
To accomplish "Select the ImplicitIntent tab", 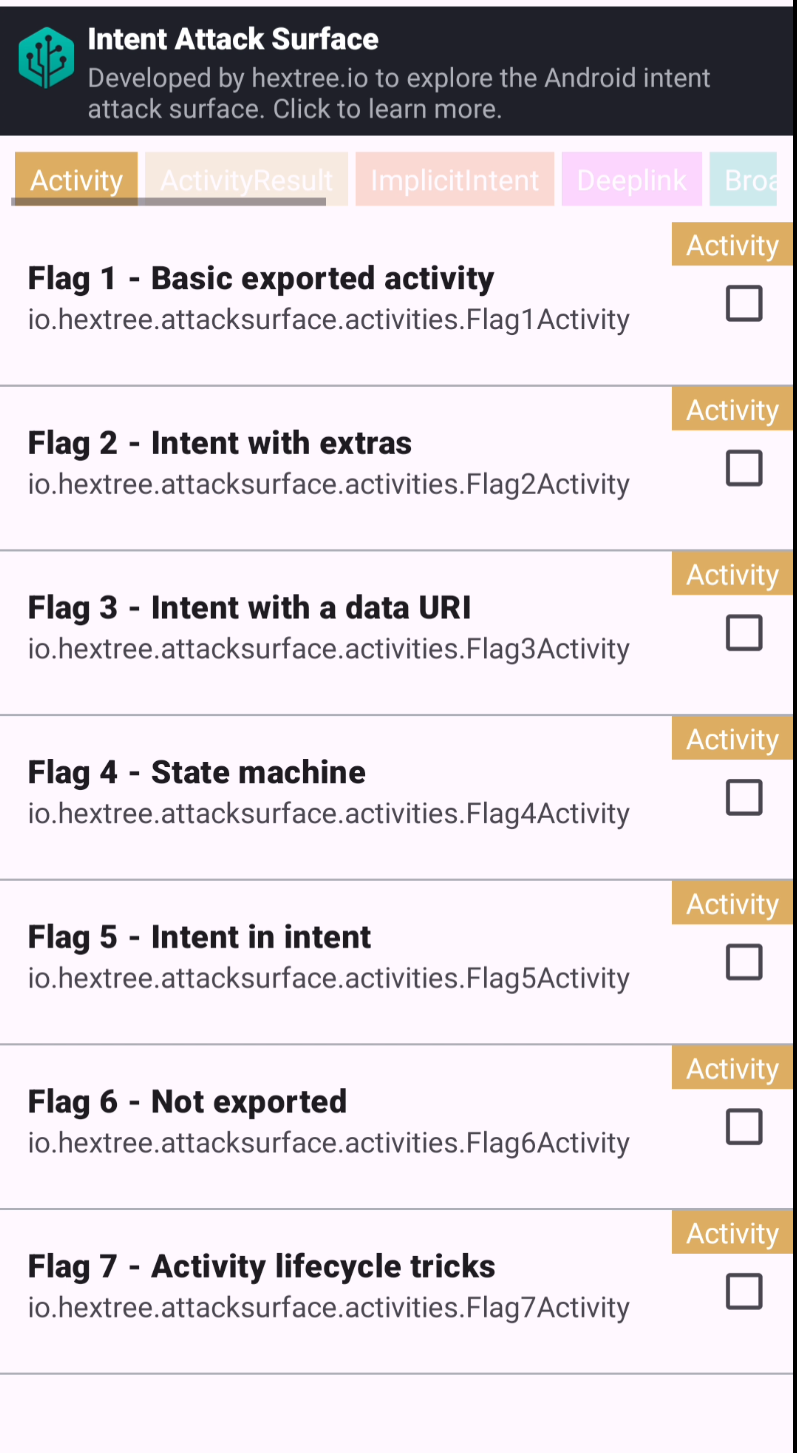I will [454, 180].
